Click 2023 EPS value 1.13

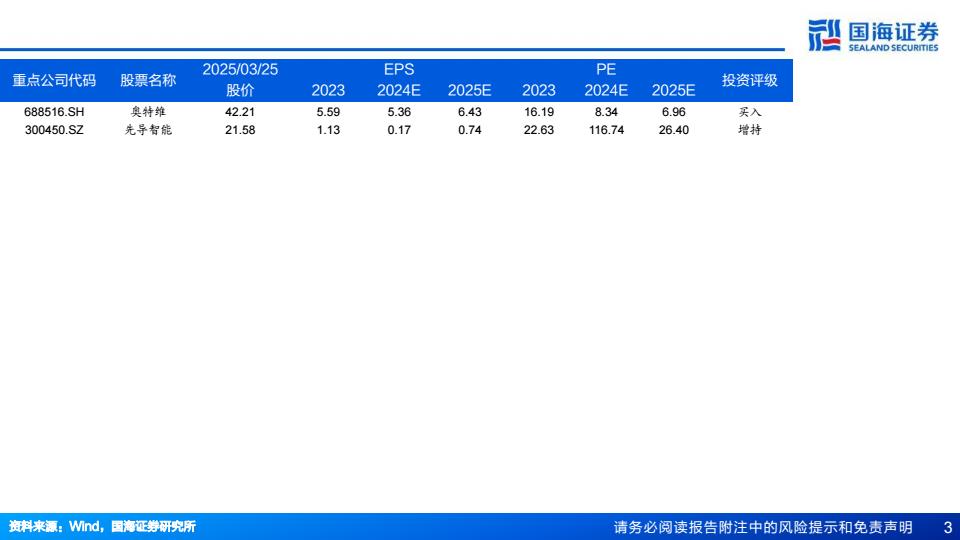click(328, 130)
